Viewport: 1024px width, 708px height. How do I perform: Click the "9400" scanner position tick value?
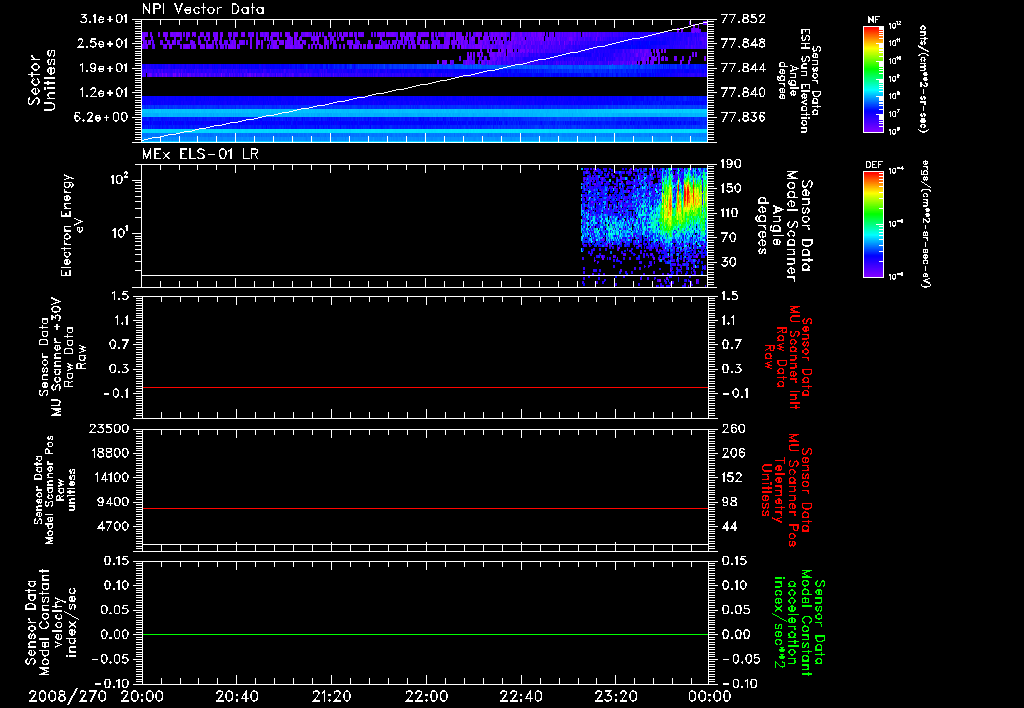tap(112, 502)
